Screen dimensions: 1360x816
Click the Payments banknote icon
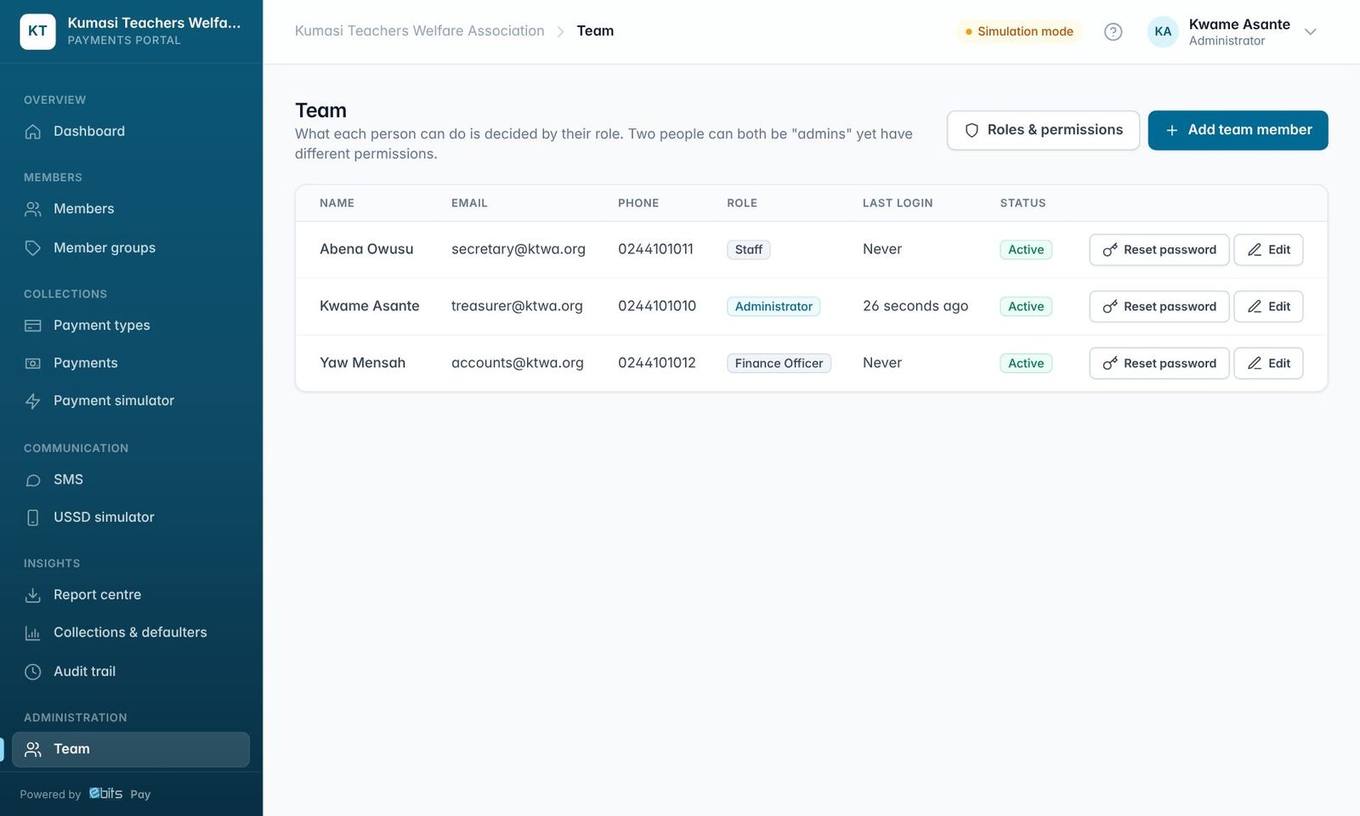33,363
